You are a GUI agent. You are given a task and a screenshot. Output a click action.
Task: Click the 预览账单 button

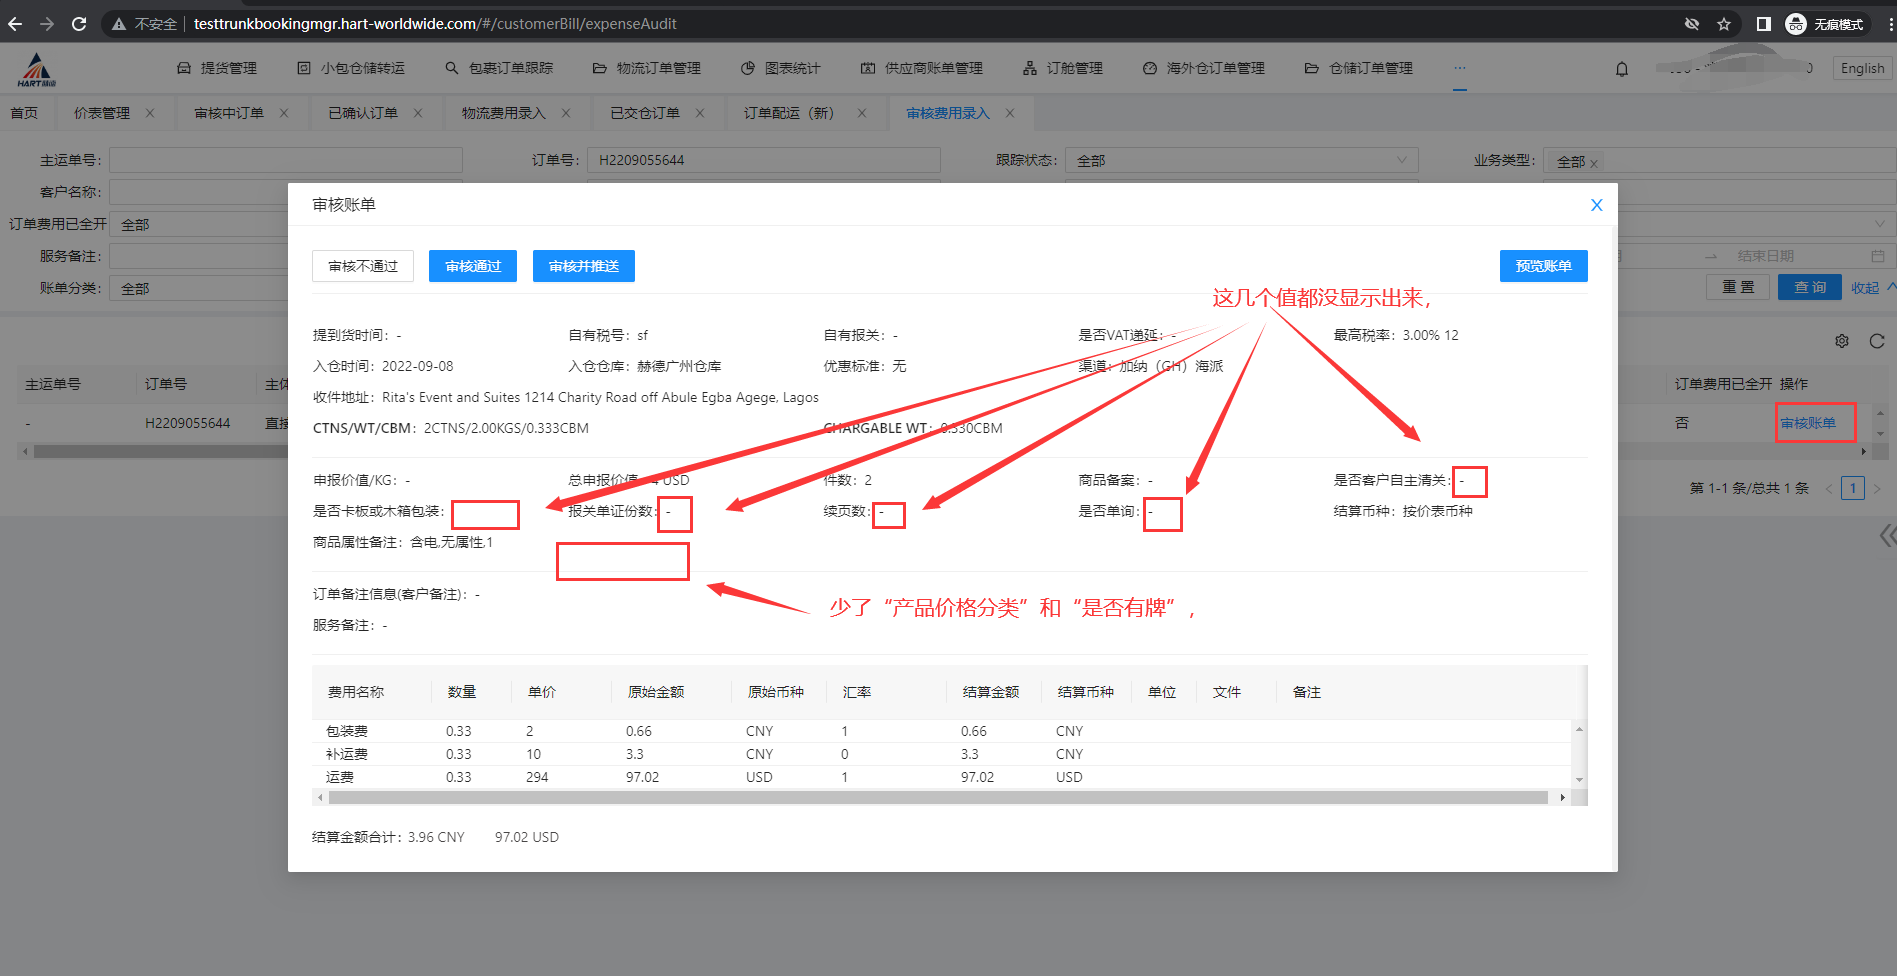[x=1543, y=266]
